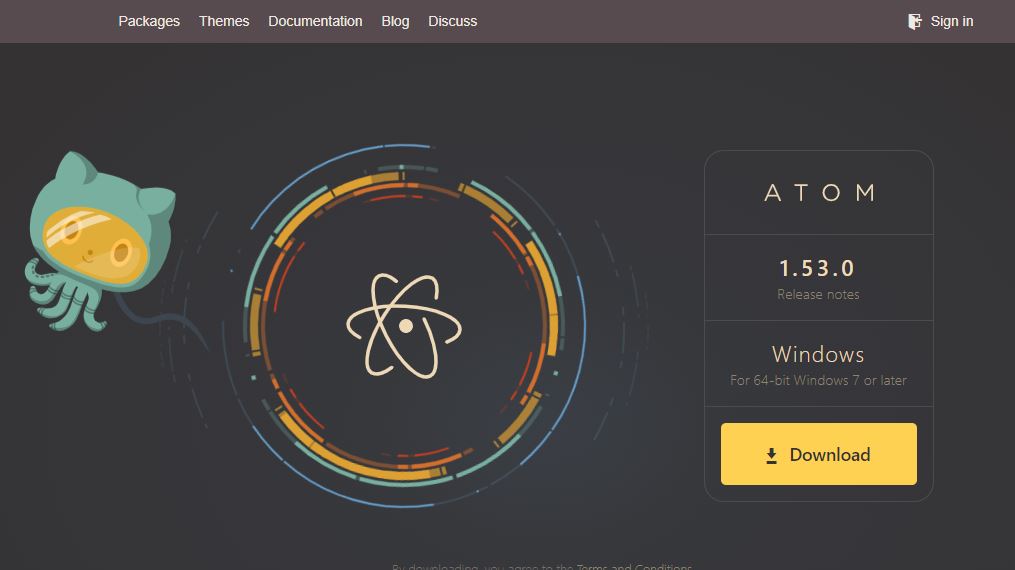Click the Octocat astronaut mascot

[x=102, y=241]
